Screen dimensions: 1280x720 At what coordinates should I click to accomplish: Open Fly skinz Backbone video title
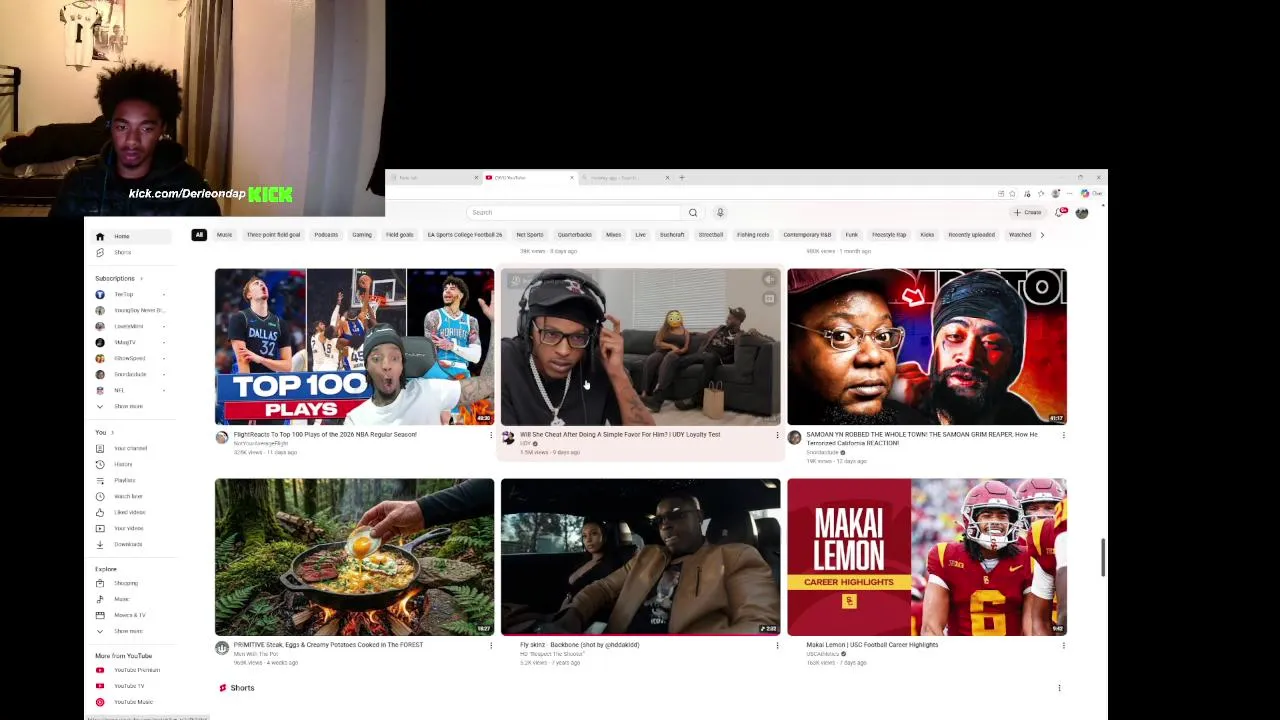(x=579, y=645)
